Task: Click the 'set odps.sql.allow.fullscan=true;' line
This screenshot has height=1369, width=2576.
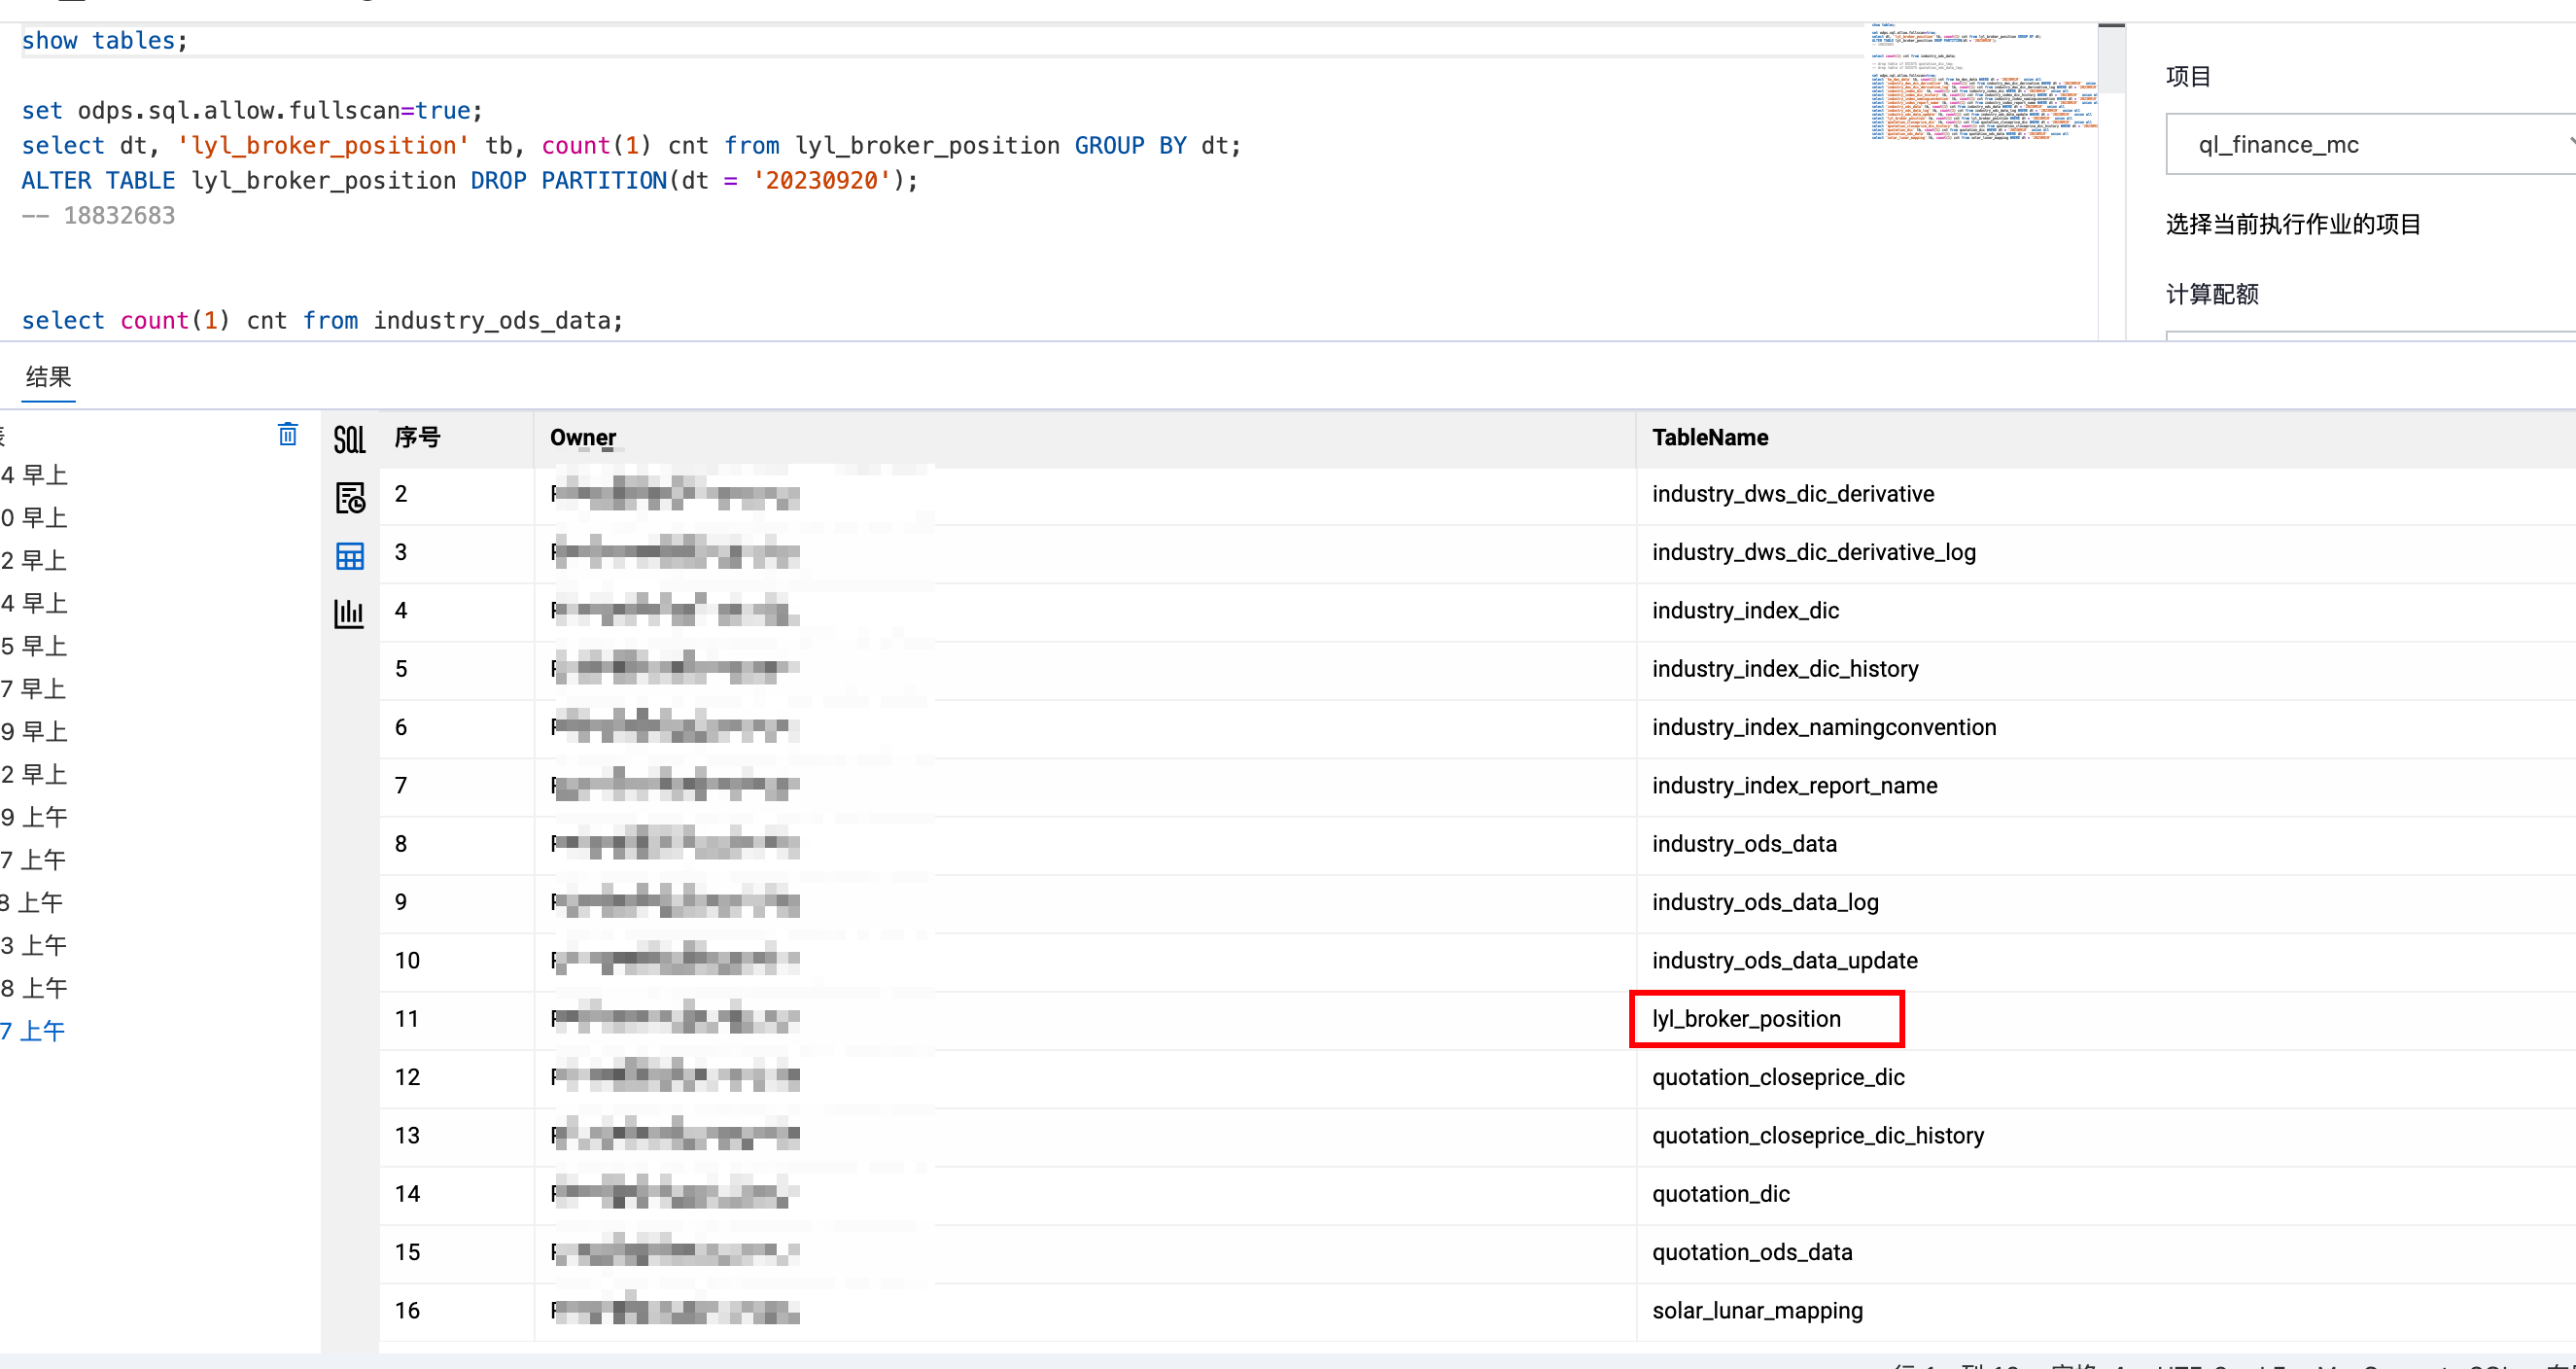Action: tap(252, 111)
